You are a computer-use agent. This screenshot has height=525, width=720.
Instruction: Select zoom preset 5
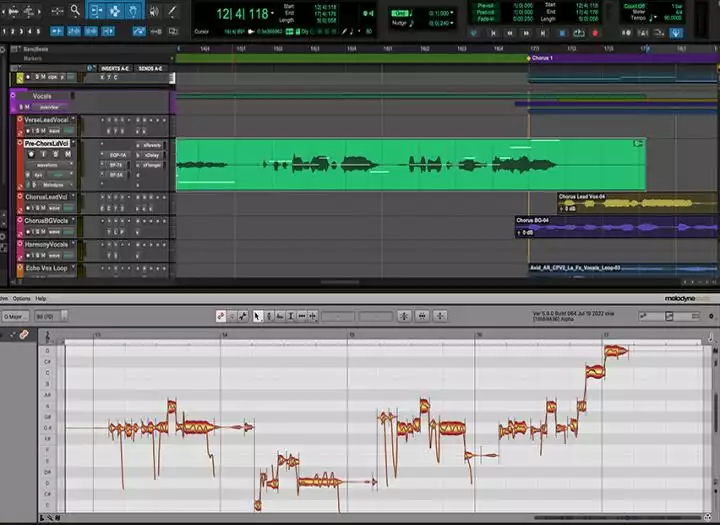click(38, 32)
